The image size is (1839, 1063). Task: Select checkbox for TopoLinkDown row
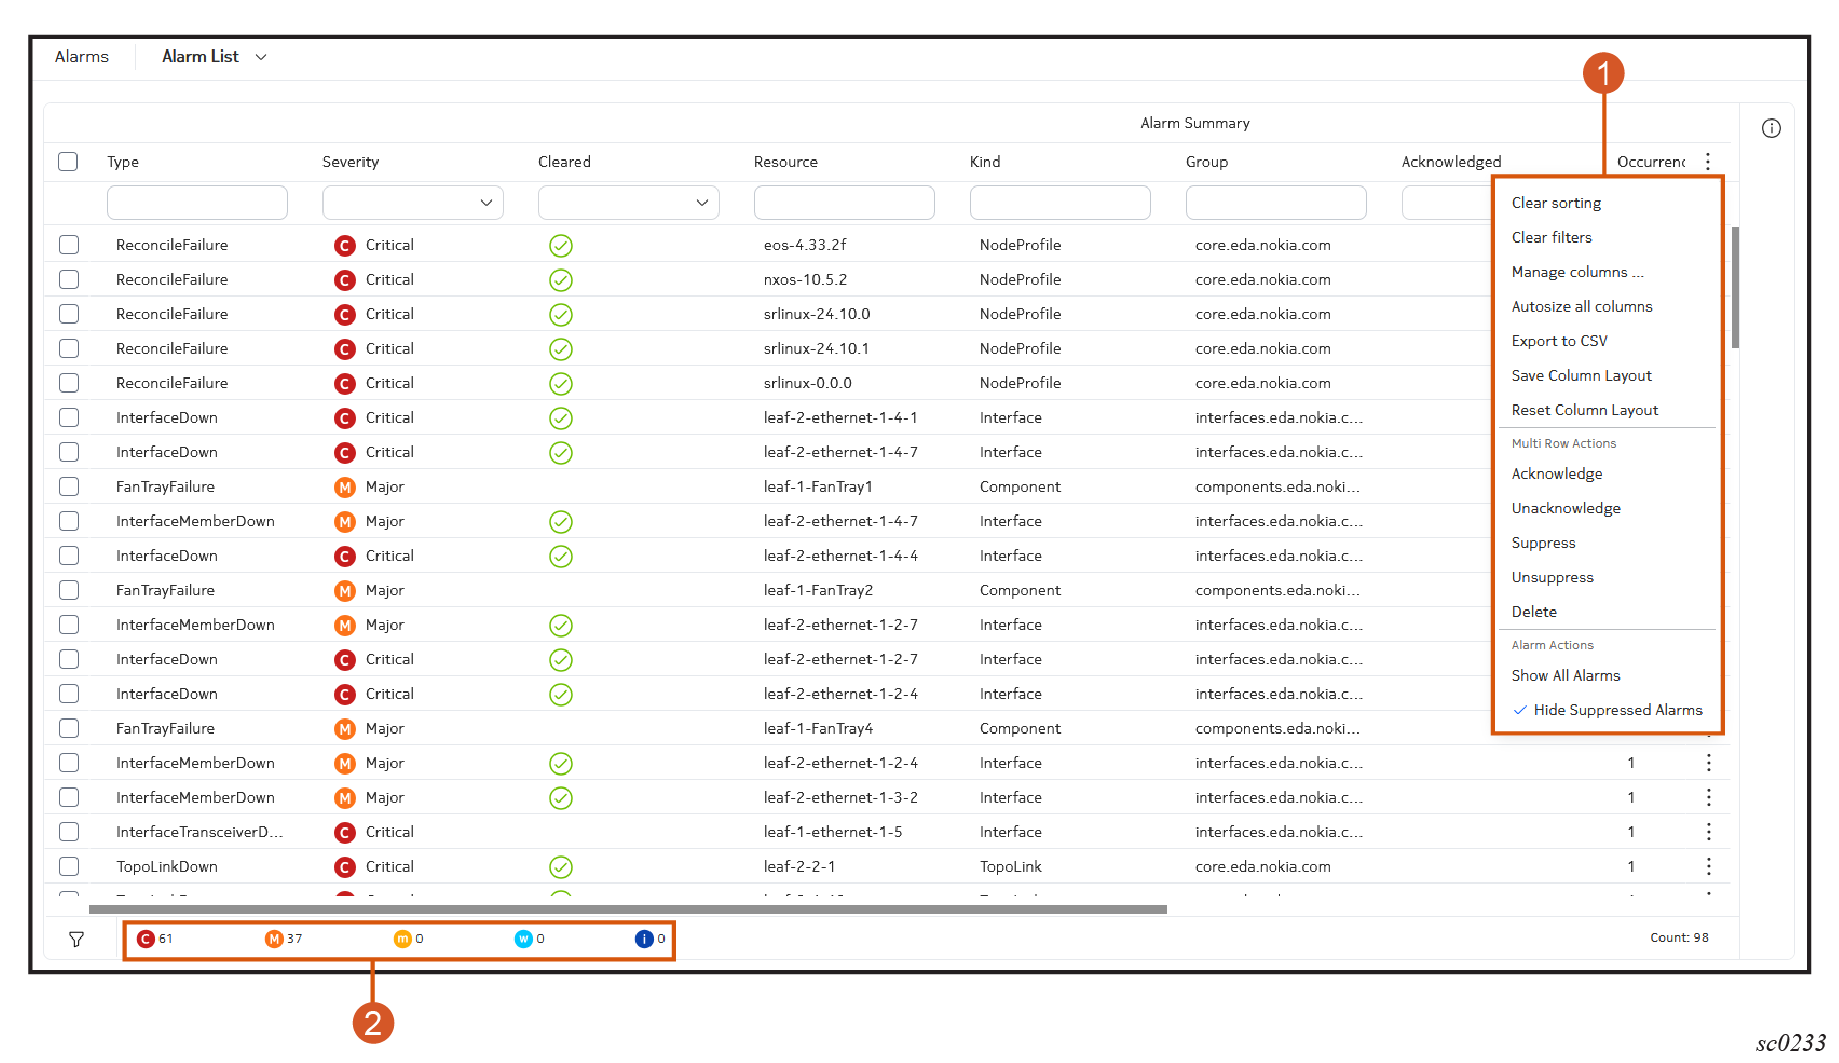69,867
